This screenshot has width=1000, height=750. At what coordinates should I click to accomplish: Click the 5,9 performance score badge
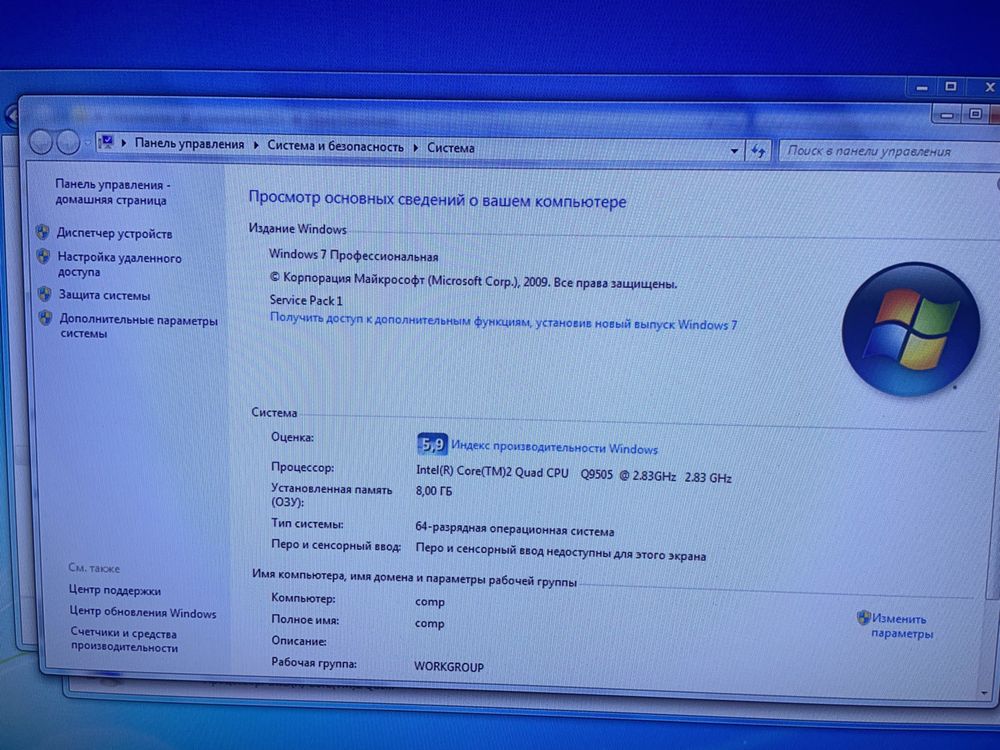pos(432,443)
